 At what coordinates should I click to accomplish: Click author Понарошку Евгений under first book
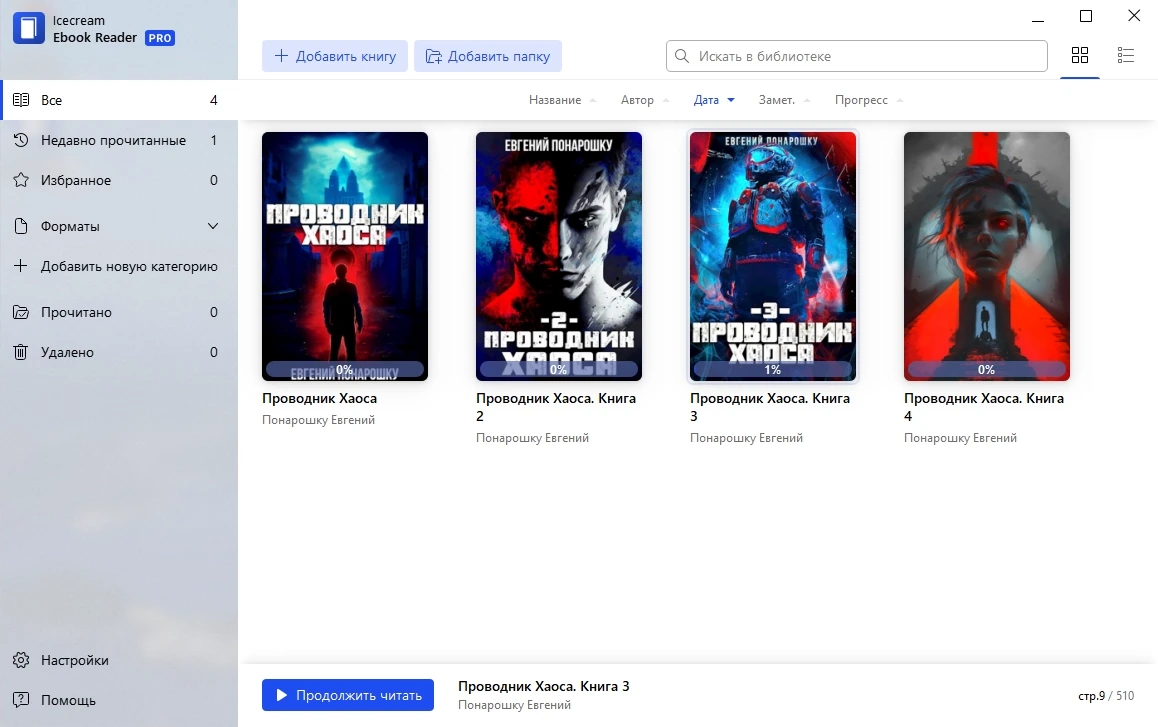click(x=318, y=420)
